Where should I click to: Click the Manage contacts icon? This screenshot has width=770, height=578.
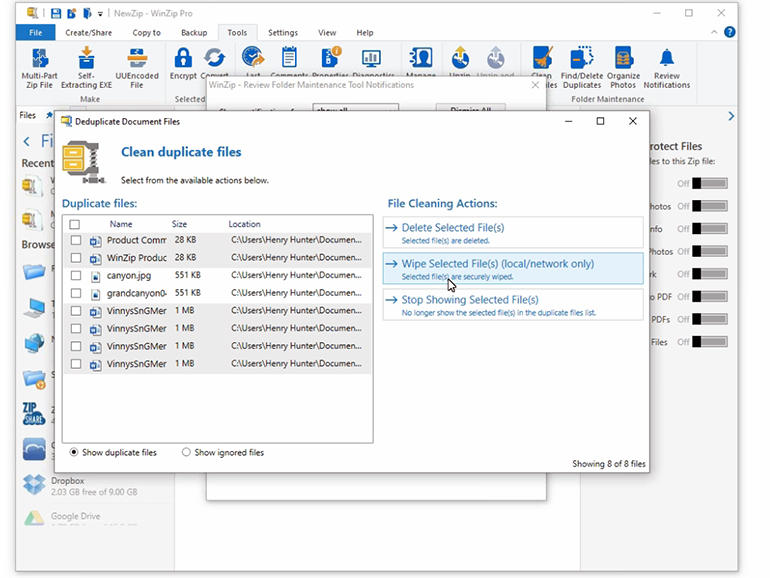[x=421, y=58]
